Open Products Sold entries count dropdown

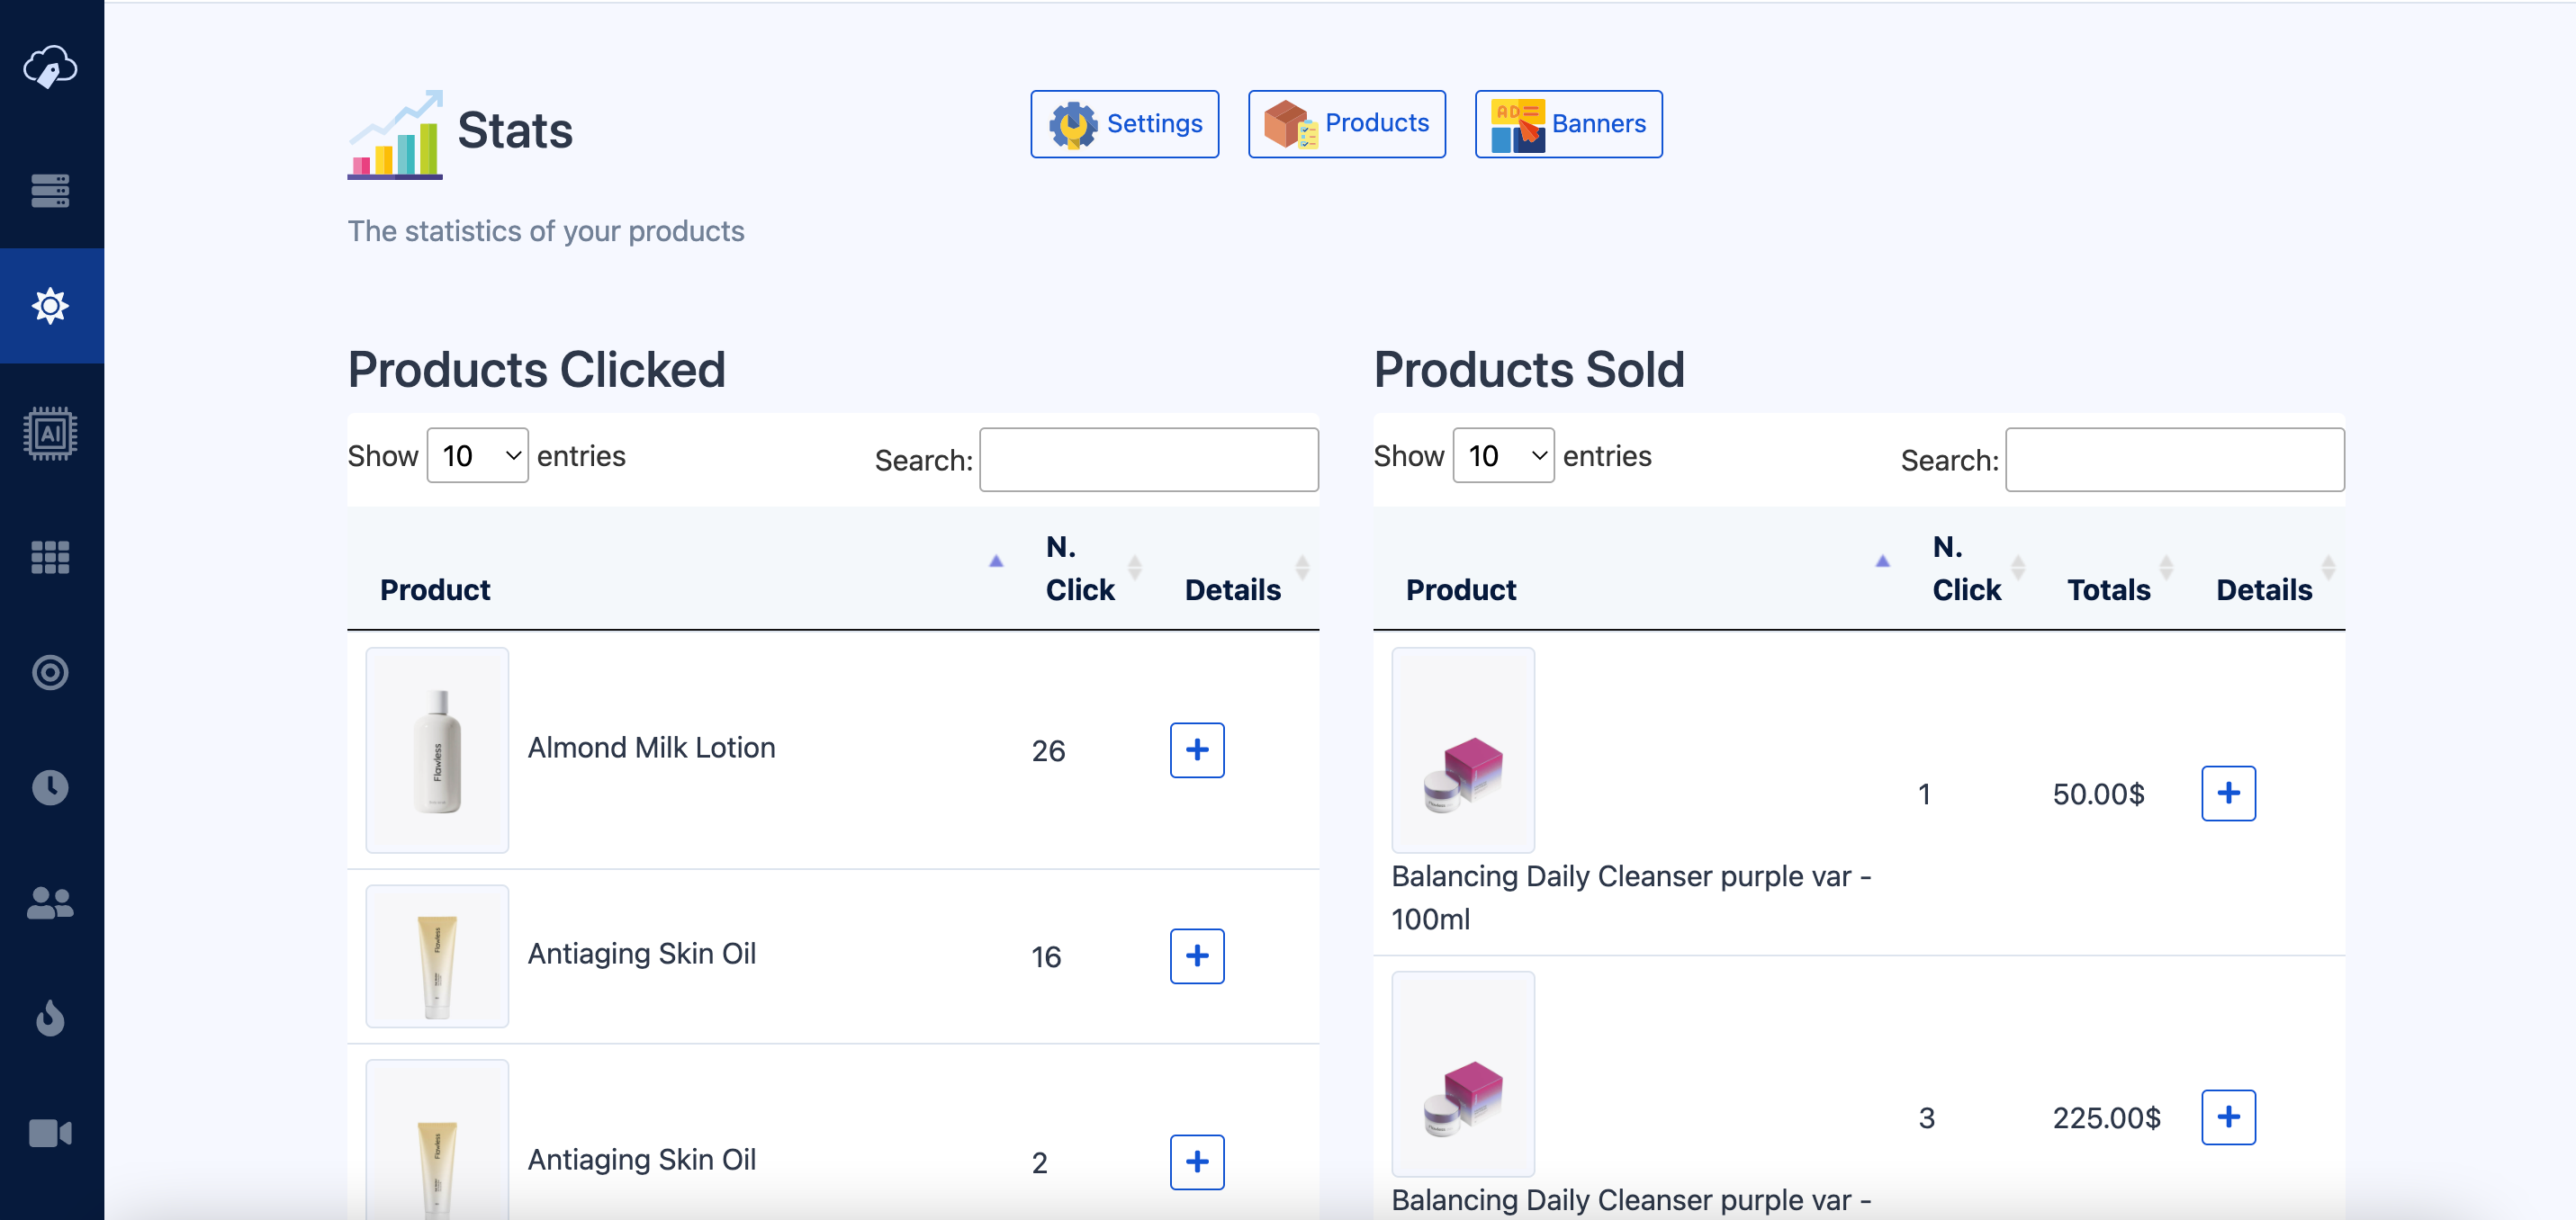click(x=1503, y=456)
